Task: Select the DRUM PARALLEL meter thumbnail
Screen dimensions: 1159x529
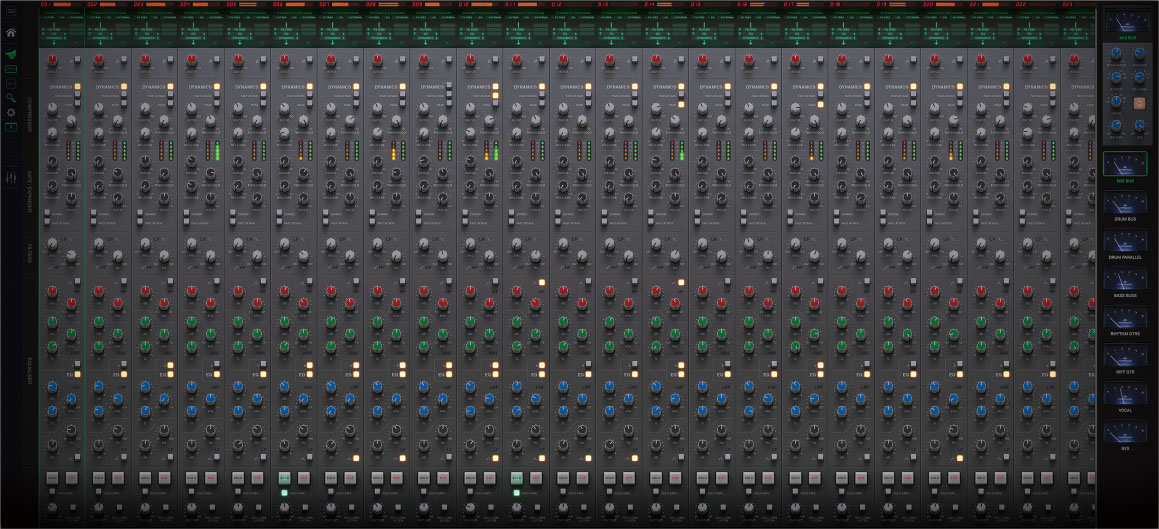Action: pos(1125,241)
